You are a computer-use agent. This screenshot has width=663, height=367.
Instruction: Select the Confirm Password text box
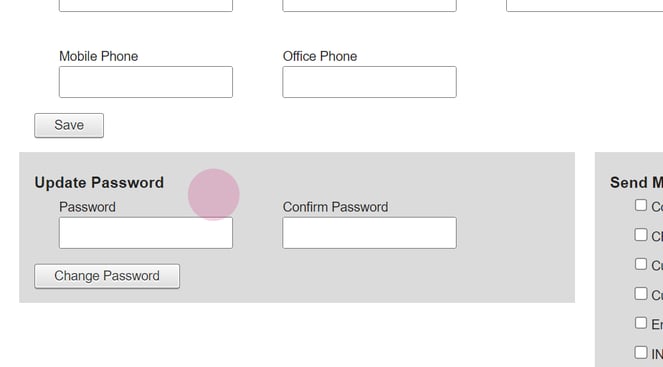[x=370, y=233]
